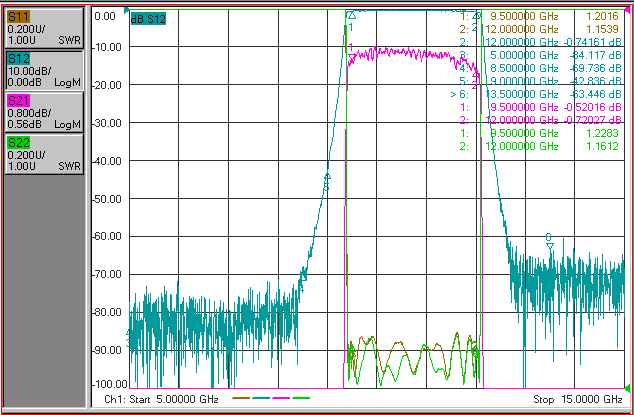Click magenta reference arrow at top right
634x415 pixels.
pos(627,9)
